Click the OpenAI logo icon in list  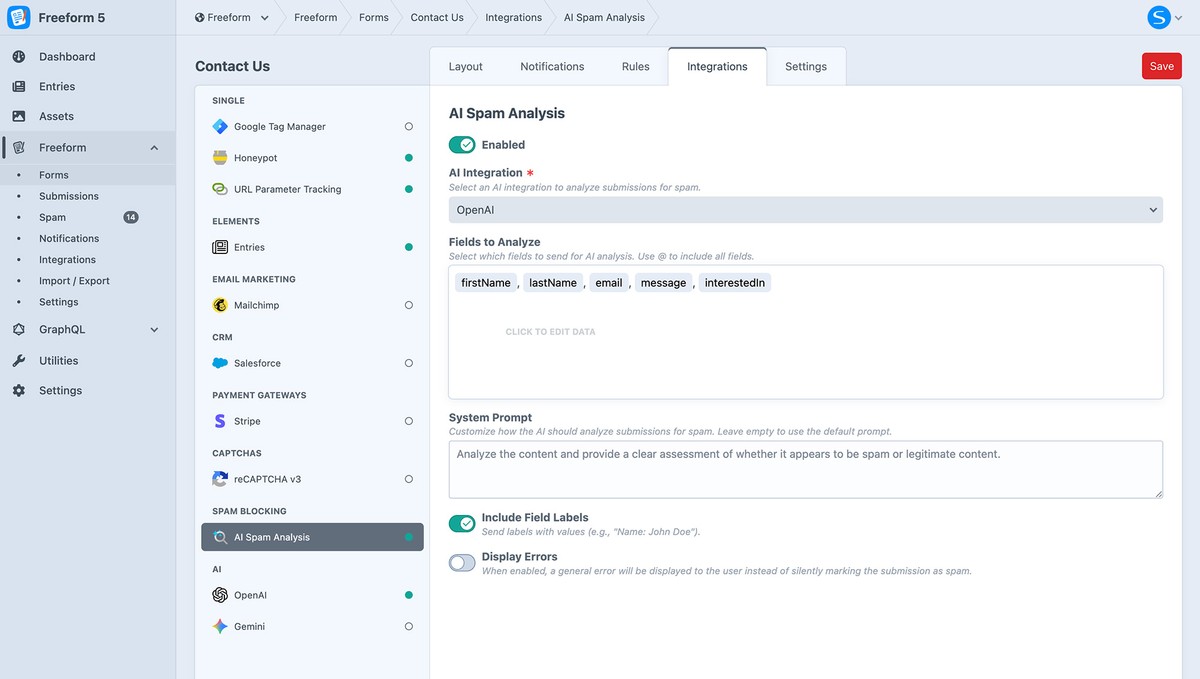(x=220, y=595)
